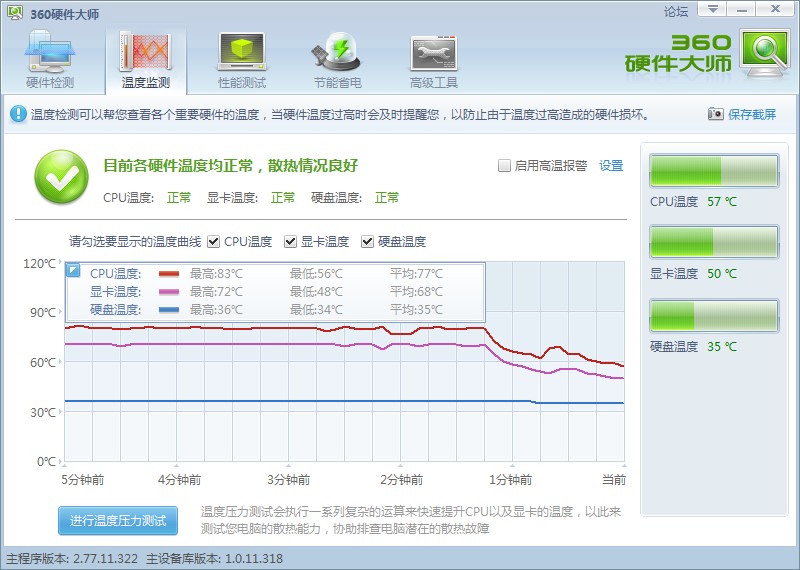Open the 性能测试 performance test tab
This screenshot has height=570, width=800.
[242, 60]
